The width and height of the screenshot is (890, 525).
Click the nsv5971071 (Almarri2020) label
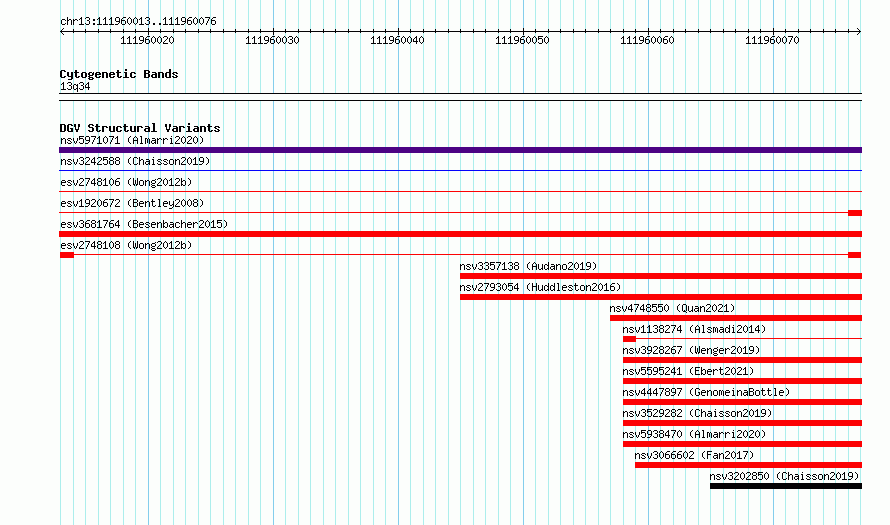pyautogui.click(x=132, y=140)
